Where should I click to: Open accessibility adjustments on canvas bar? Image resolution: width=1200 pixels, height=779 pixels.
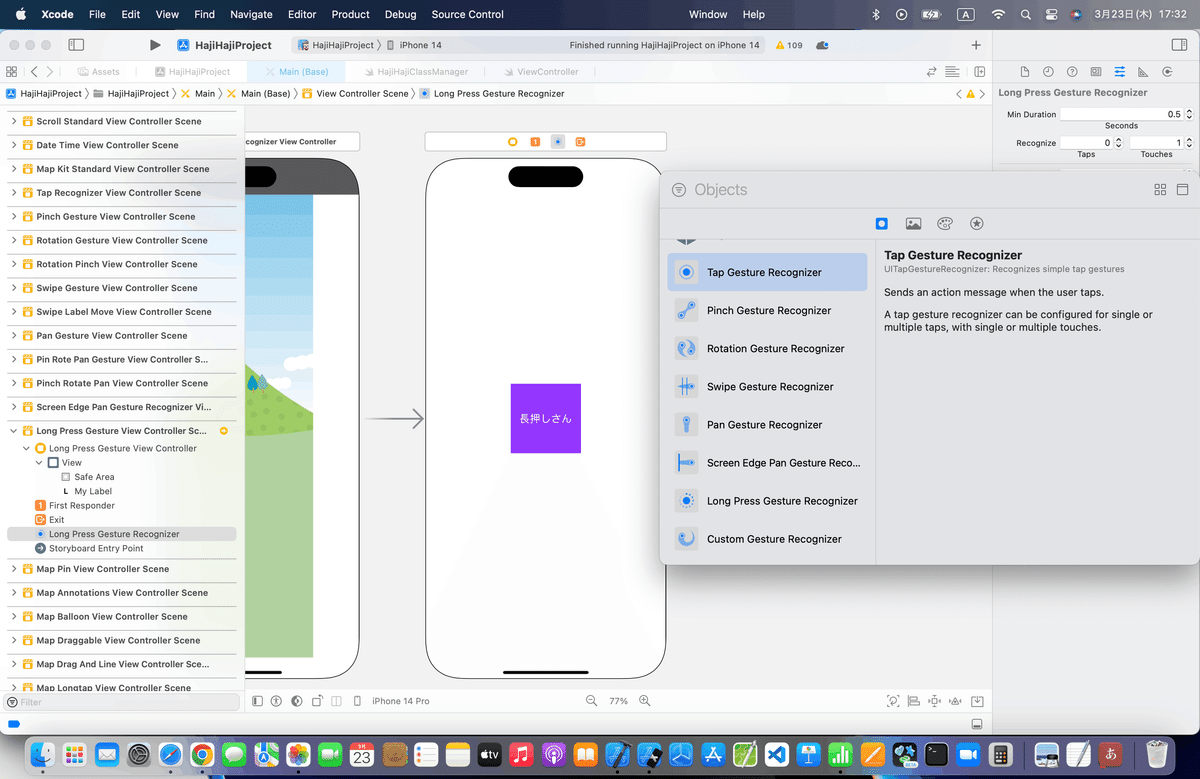coord(277,701)
